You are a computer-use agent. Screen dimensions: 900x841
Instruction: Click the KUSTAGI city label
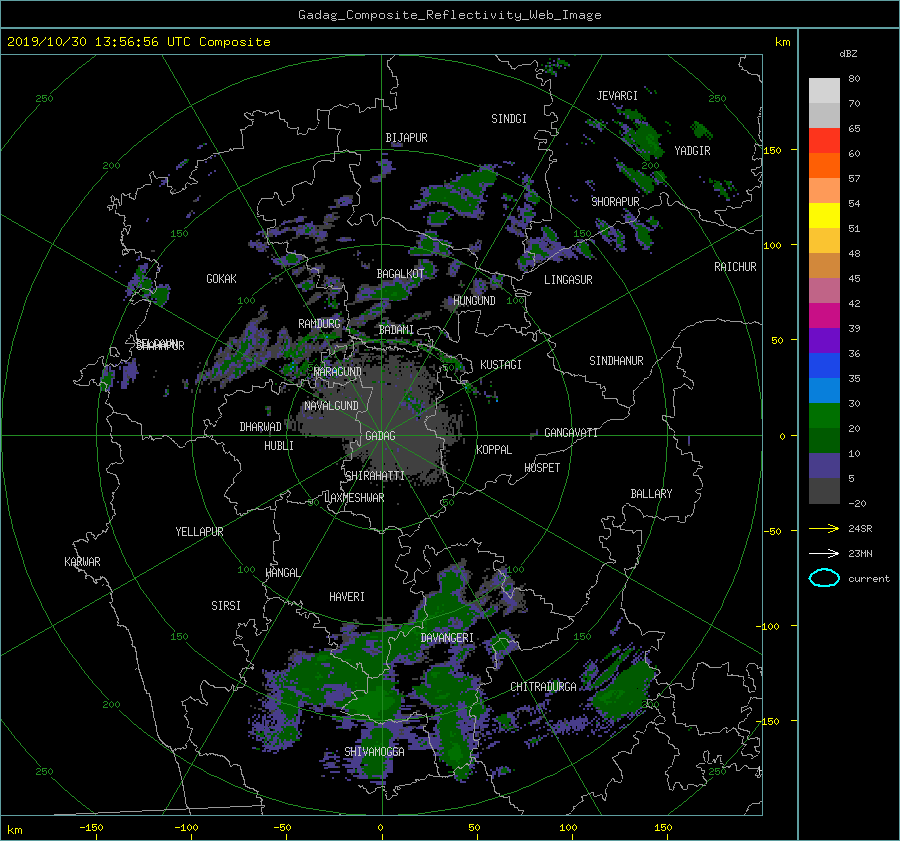(501, 365)
